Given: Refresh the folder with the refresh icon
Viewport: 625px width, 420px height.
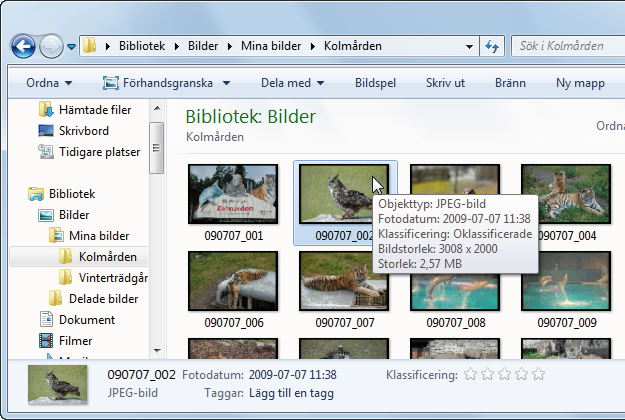Looking at the screenshot, I should [492, 47].
